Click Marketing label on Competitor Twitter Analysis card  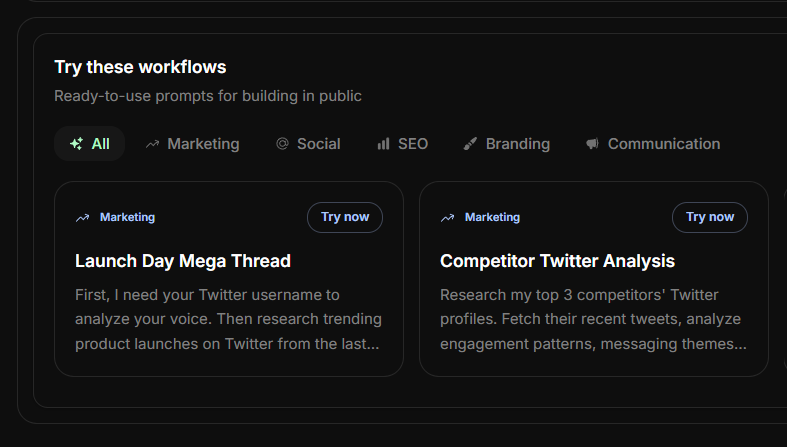pyautogui.click(x=492, y=217)
